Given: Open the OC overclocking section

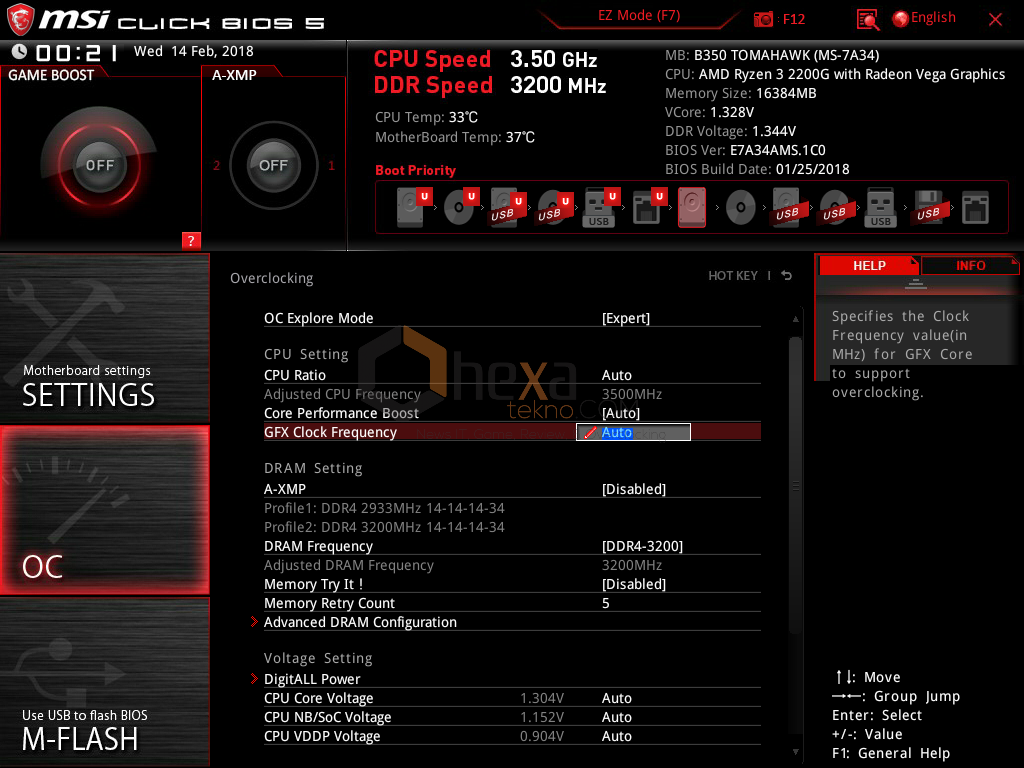Looking at the screenshot, I should (x=104, y=510).
